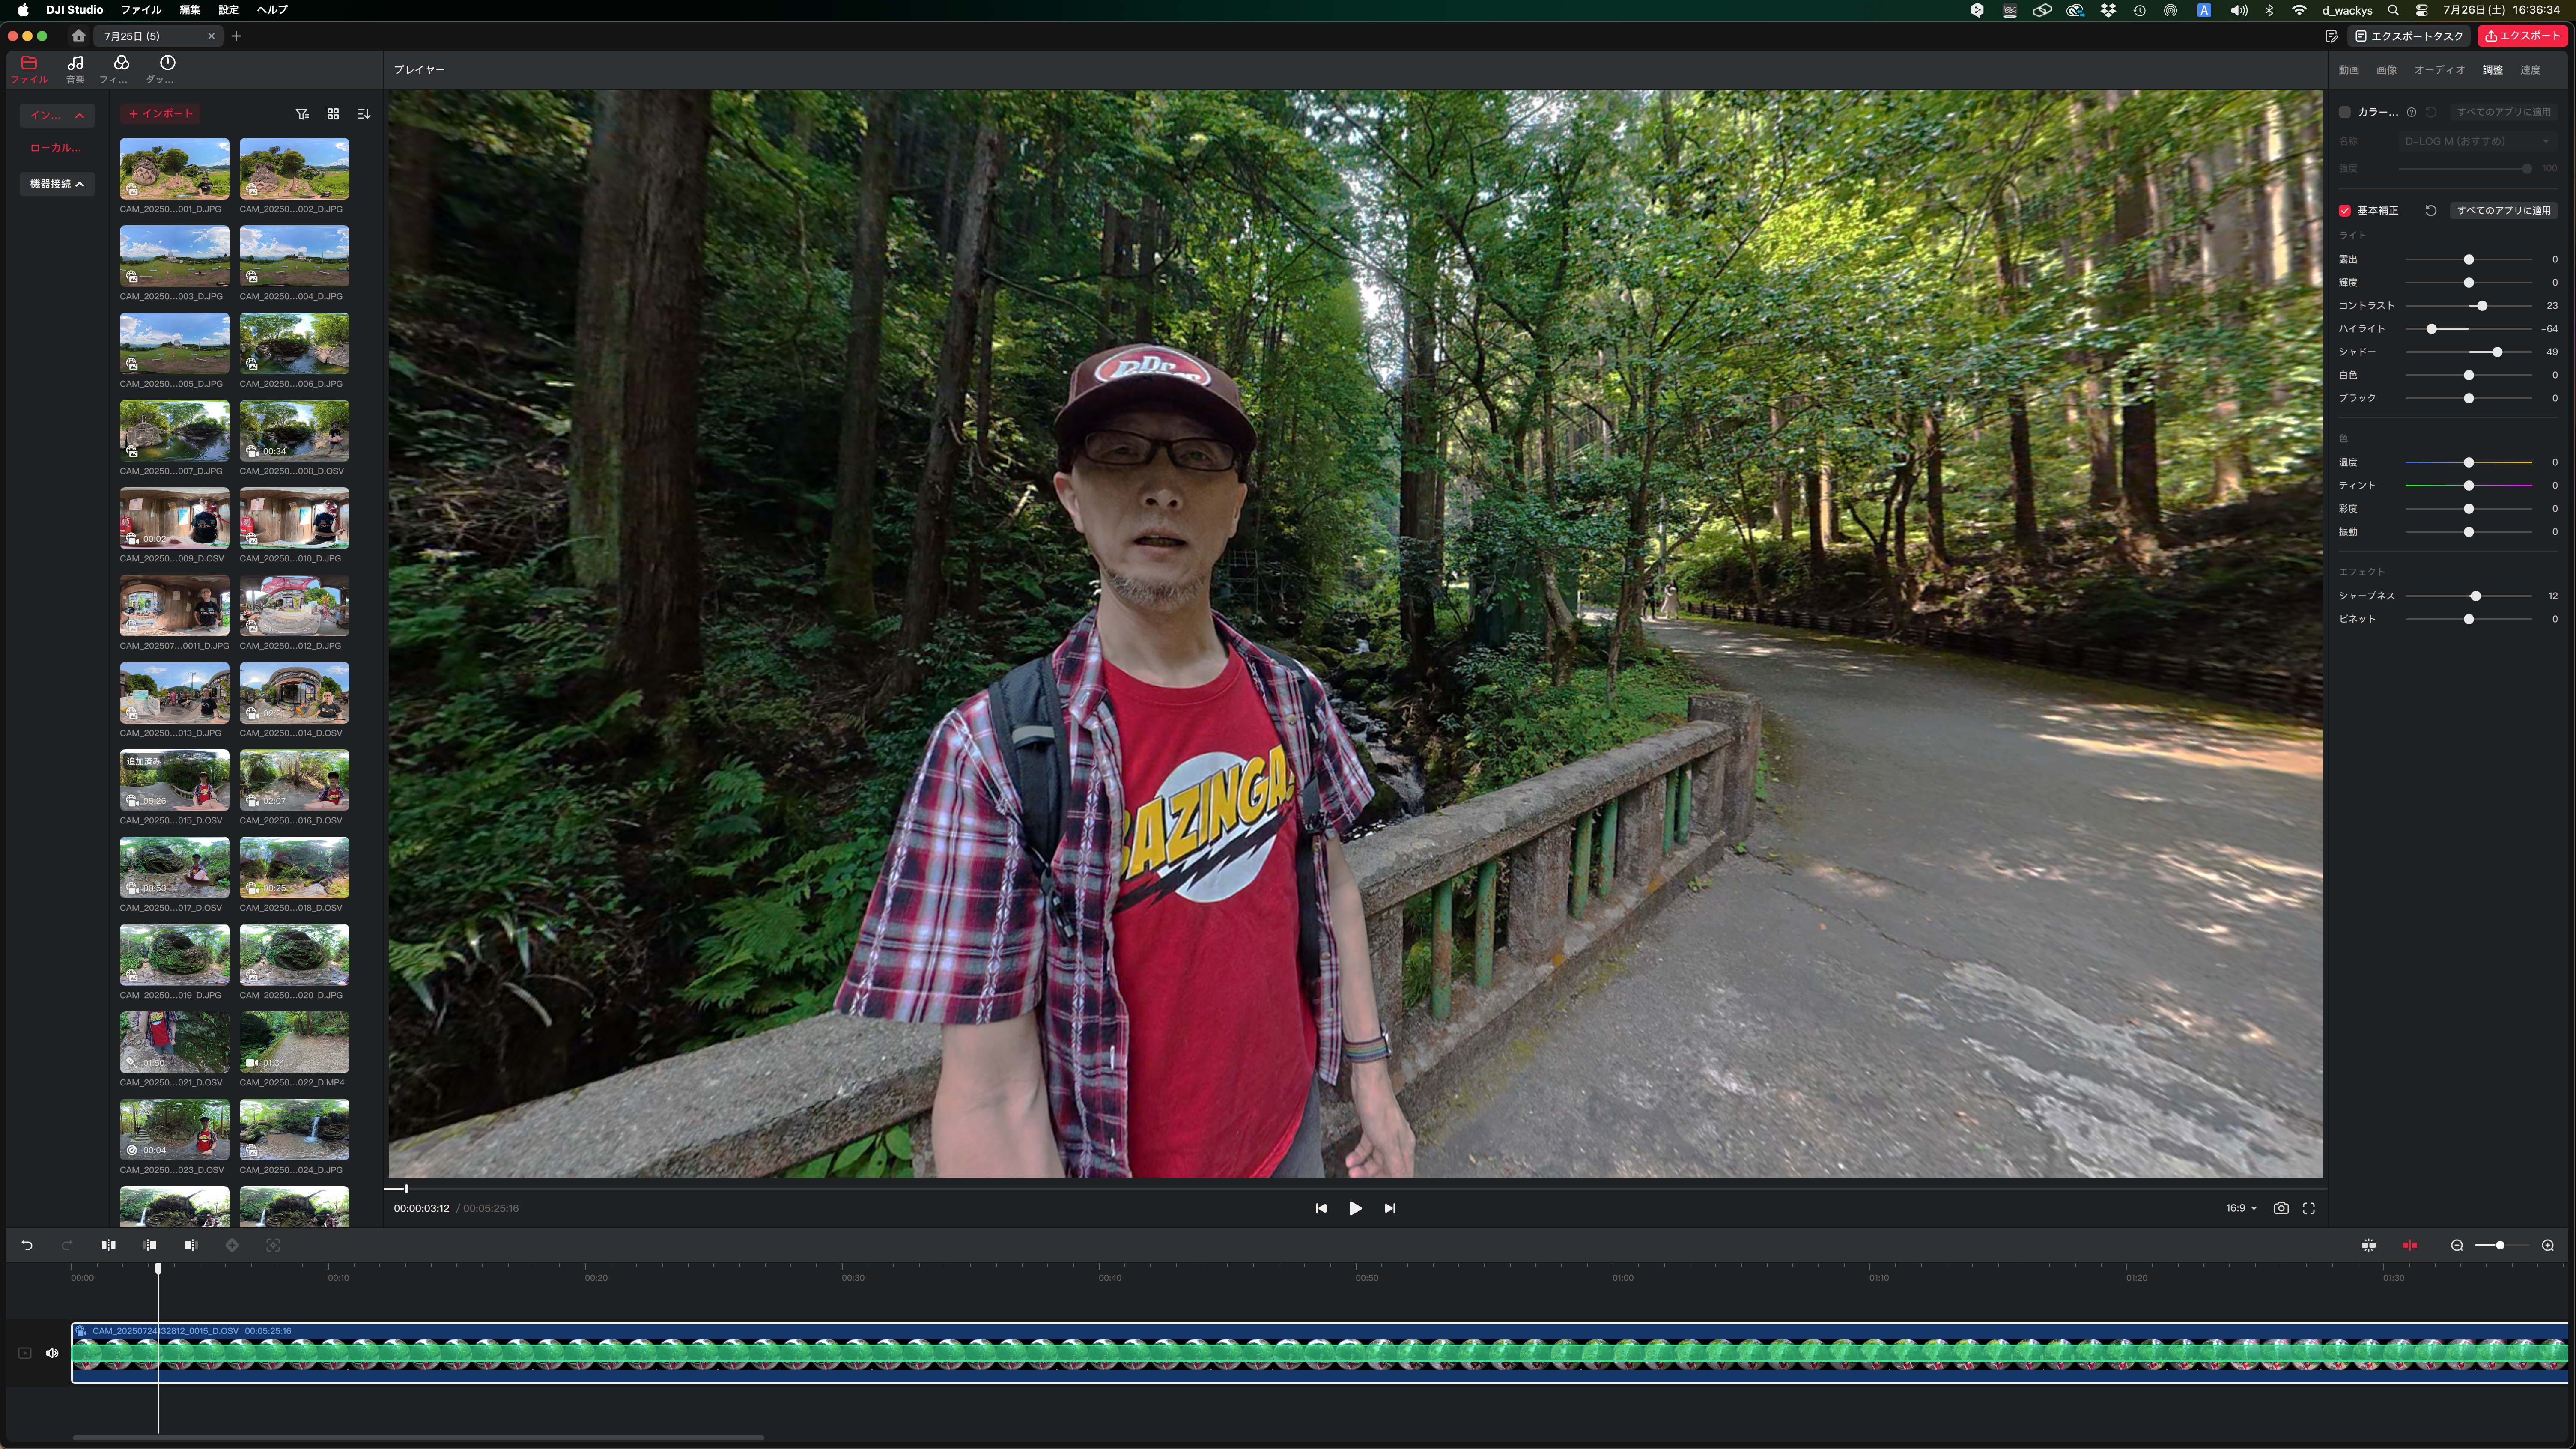Image resolution: width=2576 pixels, height=1449 pixels.
Task: Undo the last timeline edit
Action: [x=27, y=1245]
